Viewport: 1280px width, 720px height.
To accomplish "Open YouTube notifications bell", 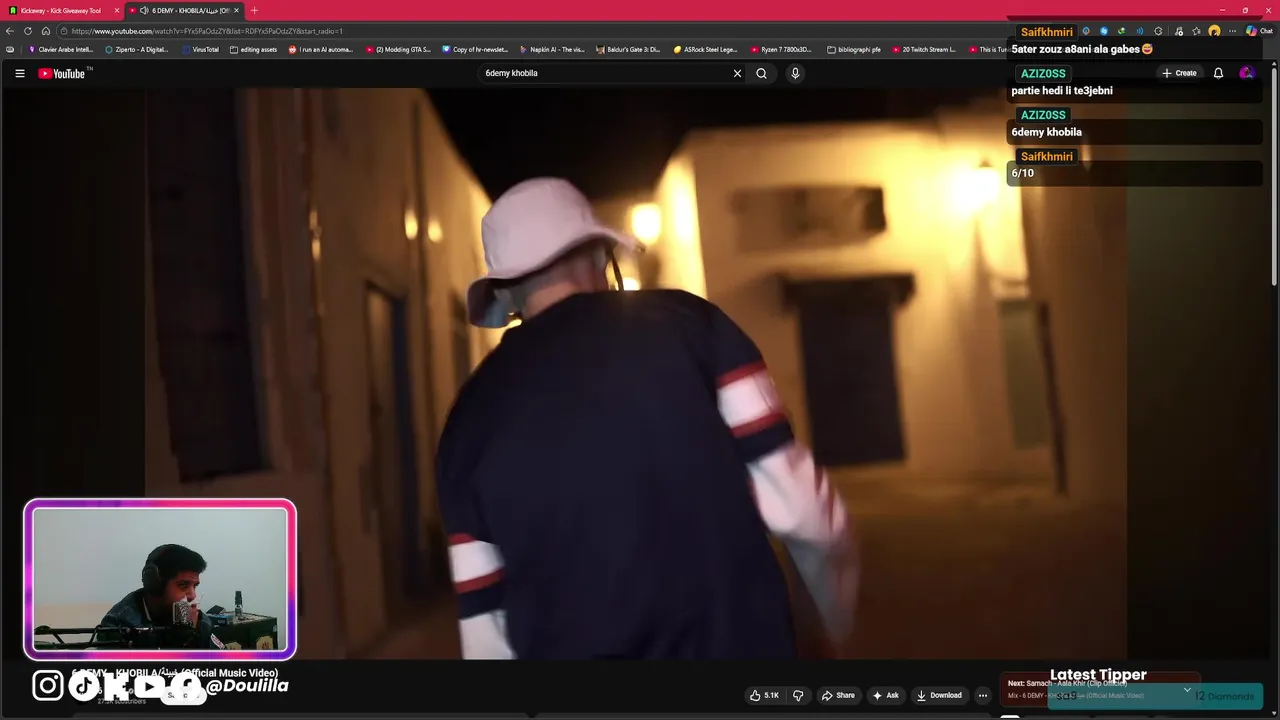I will coord(1218,73).
